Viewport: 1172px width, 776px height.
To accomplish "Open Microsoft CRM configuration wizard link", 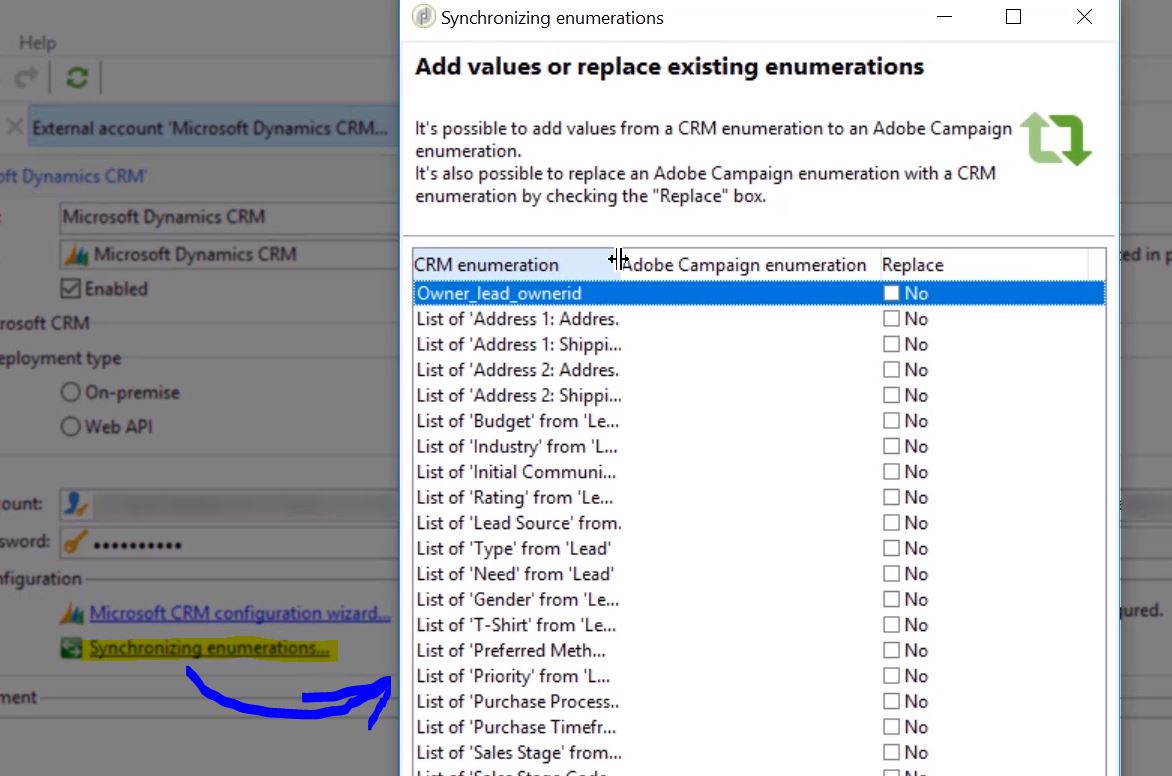I will 240,613.
